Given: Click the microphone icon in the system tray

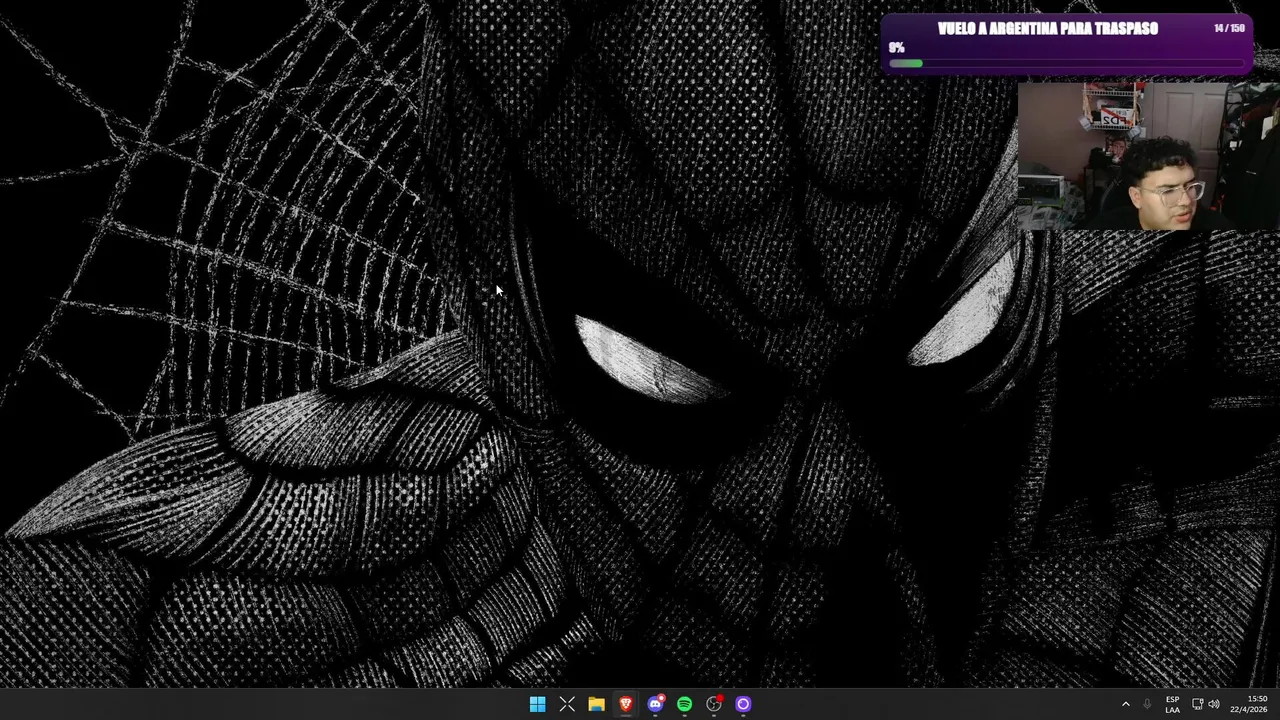Looking at the screenshot, I should pyautogui.click(x=1147, y=704).
